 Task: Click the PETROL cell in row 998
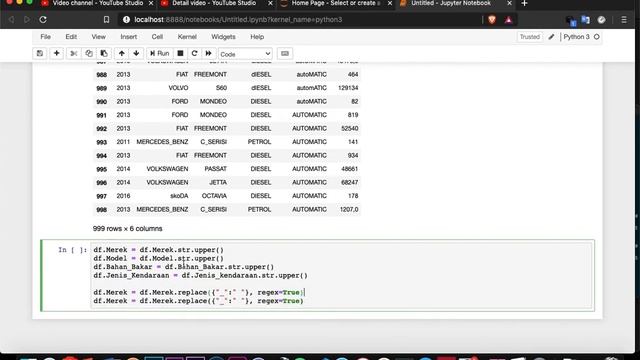tap(259, 209)
